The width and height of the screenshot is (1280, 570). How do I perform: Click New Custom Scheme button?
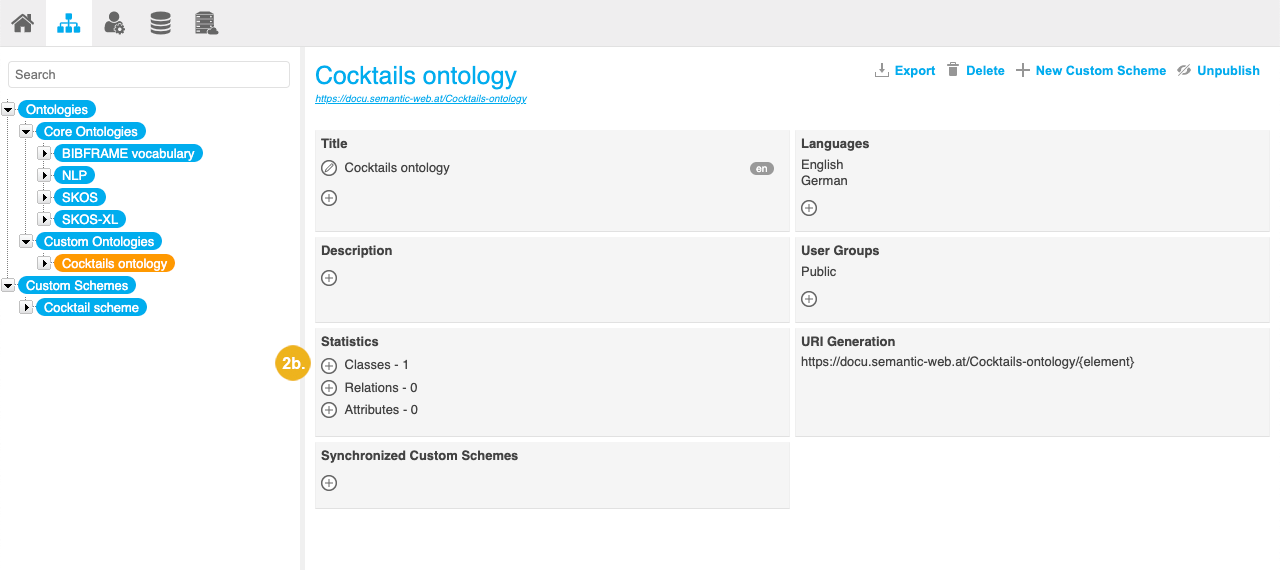coord(1091,71)
